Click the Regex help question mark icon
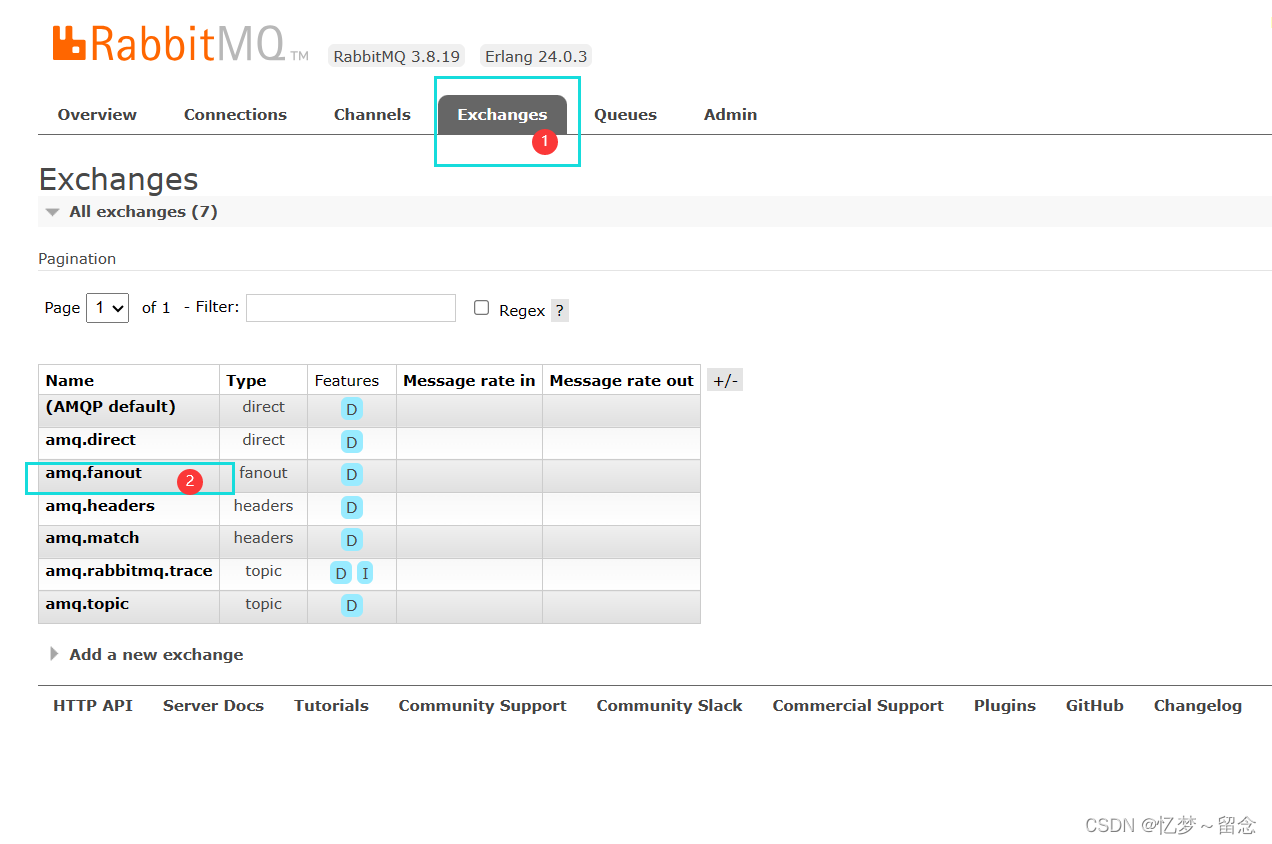Screen dimensions: 1272x844 (x=559, y=310)
